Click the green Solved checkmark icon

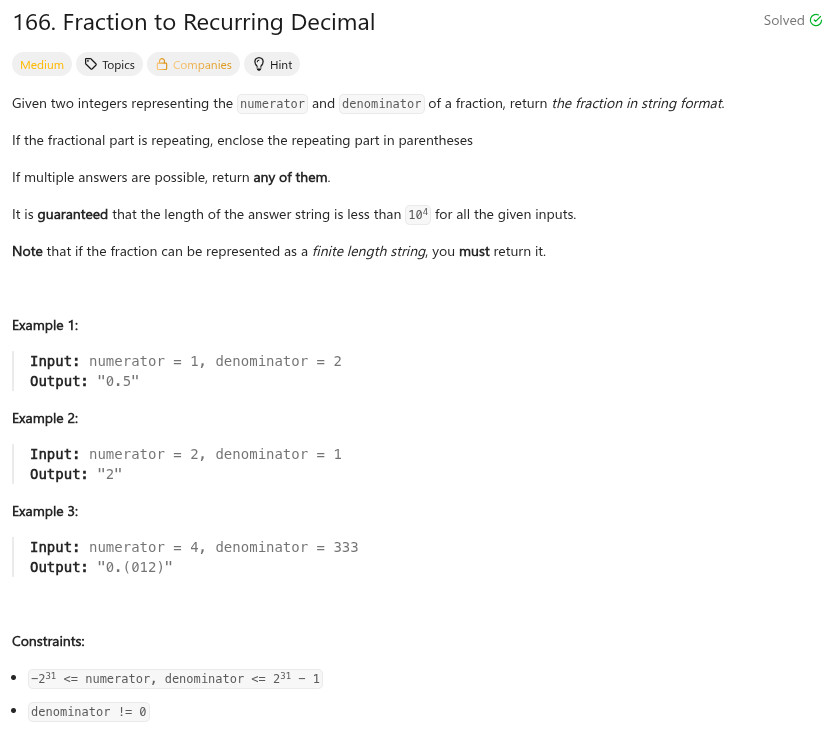[815, 21]
